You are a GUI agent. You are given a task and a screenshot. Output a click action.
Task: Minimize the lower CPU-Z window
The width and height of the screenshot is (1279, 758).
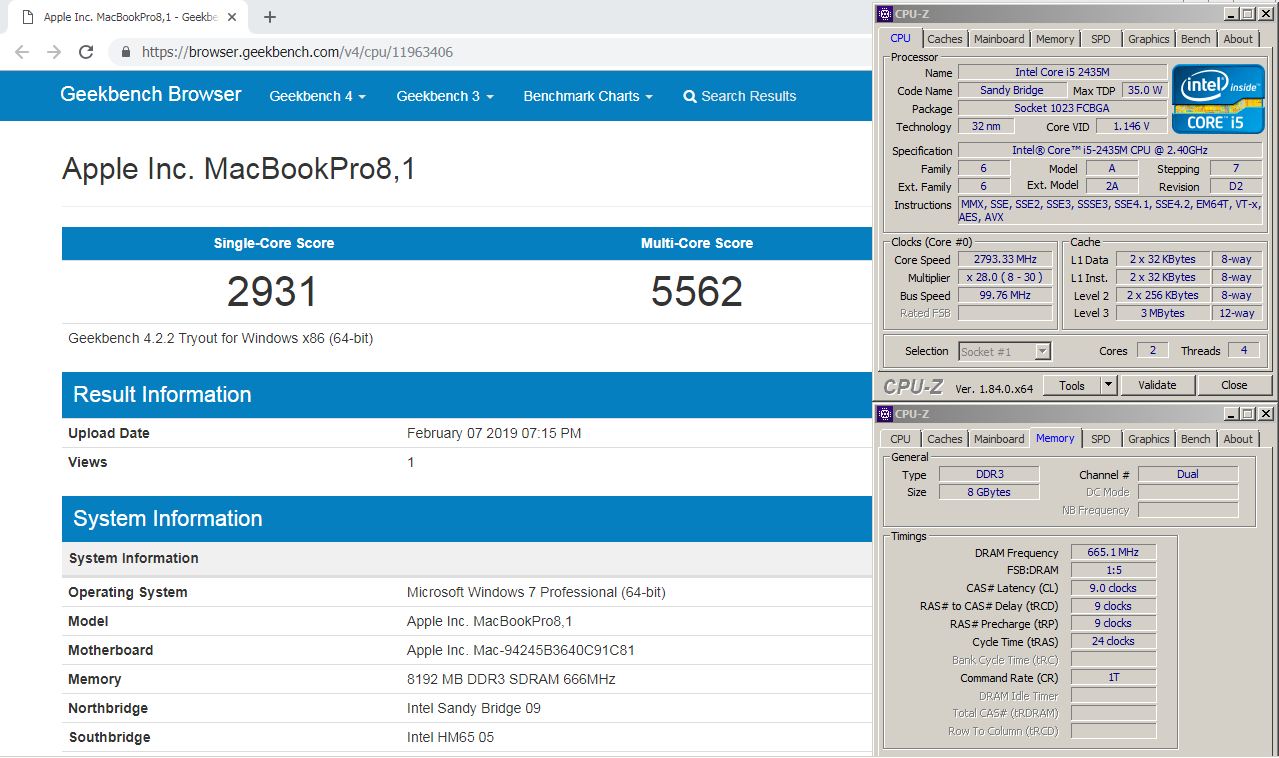click(x=1231, y=413)
